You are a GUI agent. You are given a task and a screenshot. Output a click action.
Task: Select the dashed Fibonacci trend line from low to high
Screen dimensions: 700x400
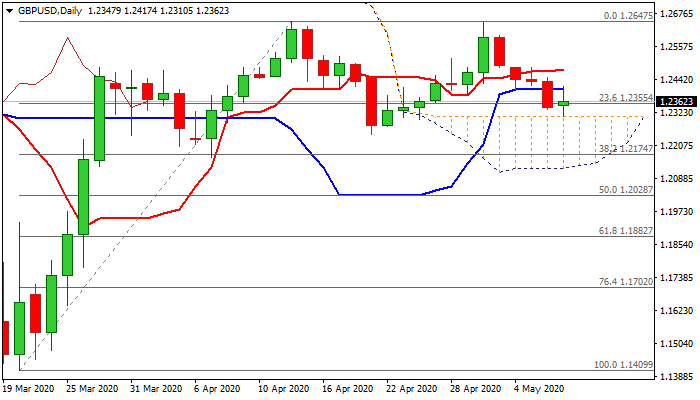pos(156,197)
